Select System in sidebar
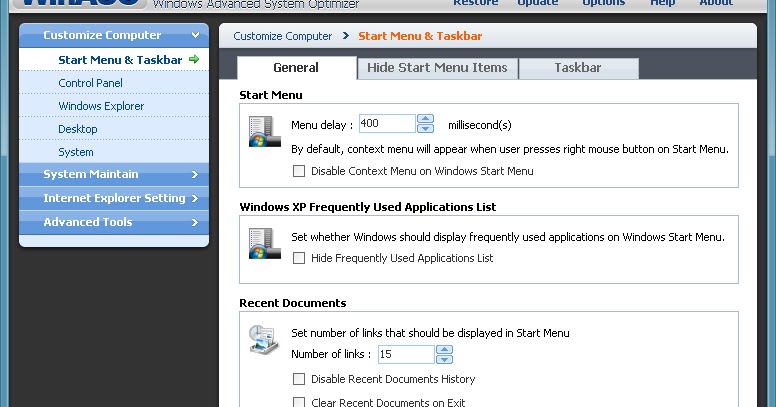Screen dimensions: 776x407 click(114, 152)
